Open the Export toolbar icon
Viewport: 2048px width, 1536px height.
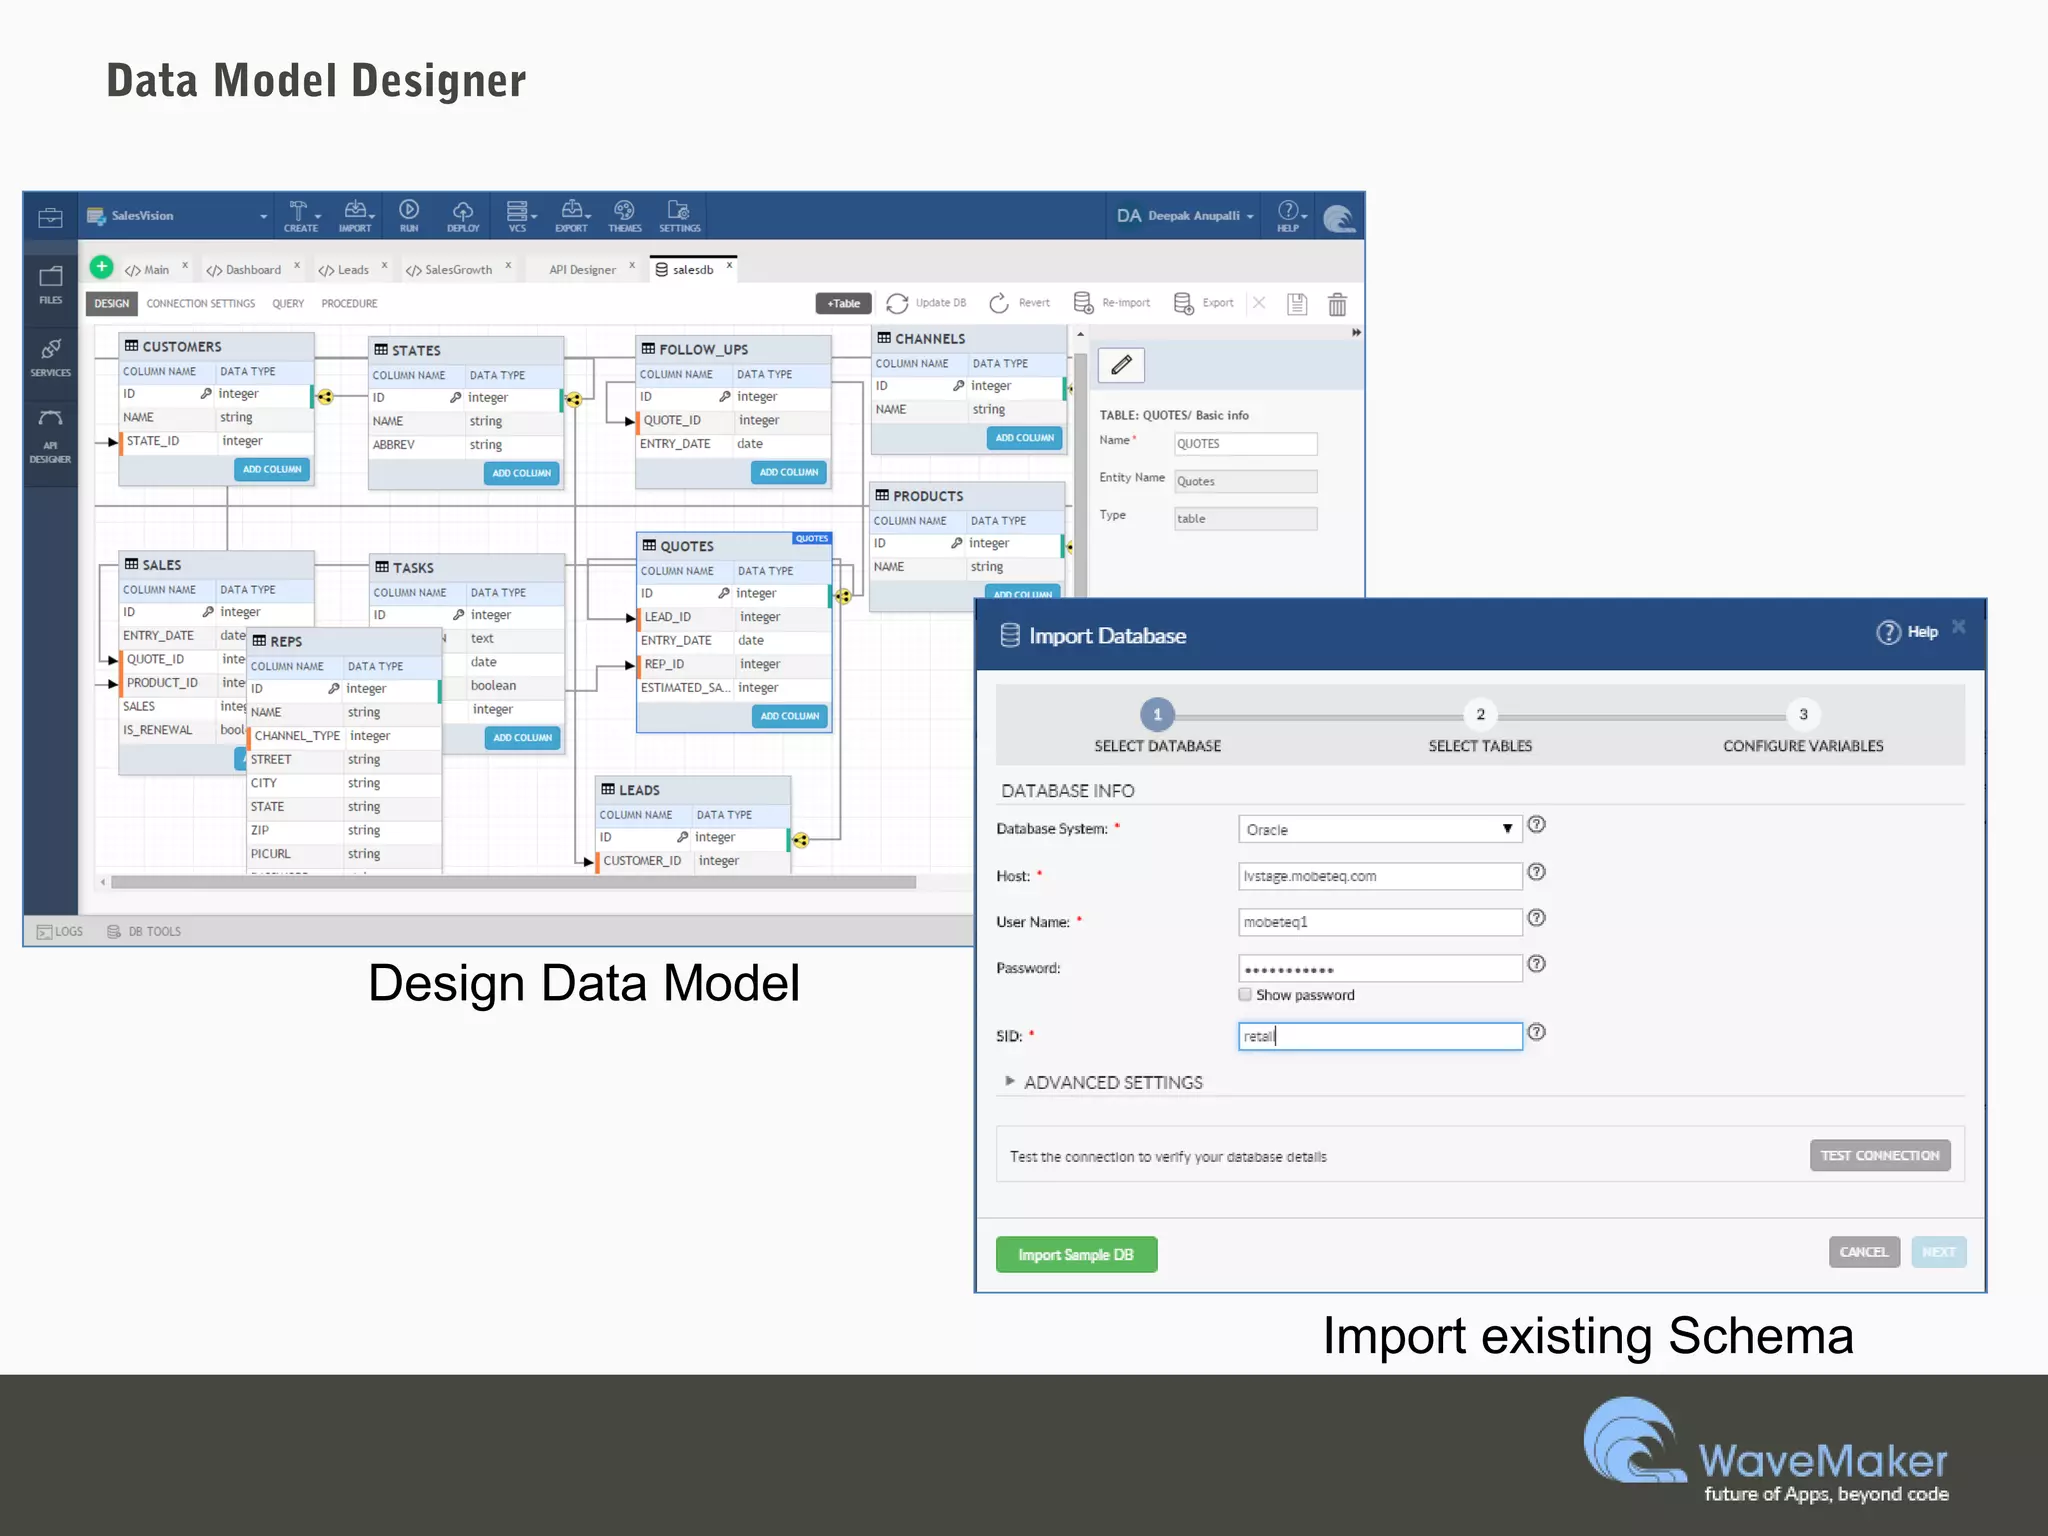tap(572, 215)
